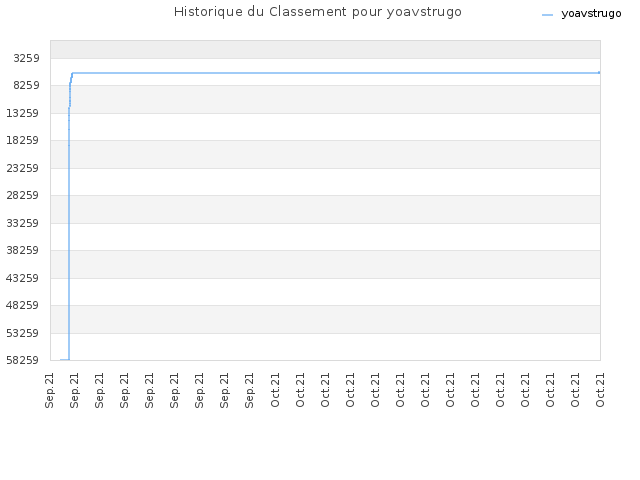640x480 pixels.
Task: Click the flat start segment of the line at 58259
Action: 64,360
